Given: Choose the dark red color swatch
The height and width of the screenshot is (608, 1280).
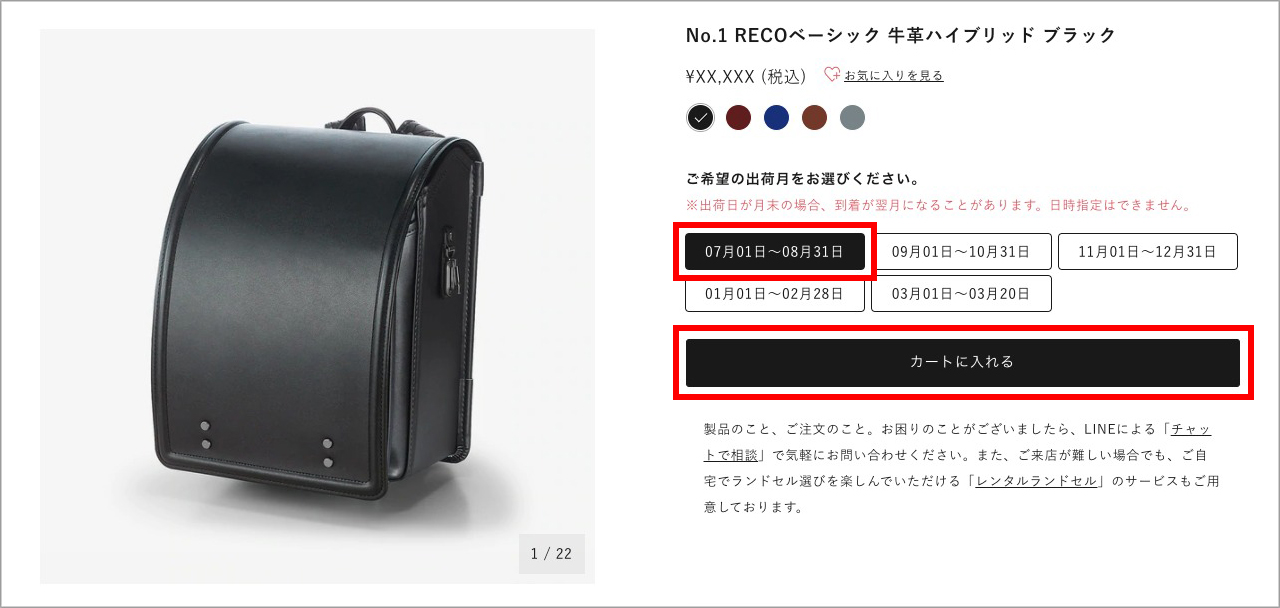Looking at the screenshot, I should point(738,117).
